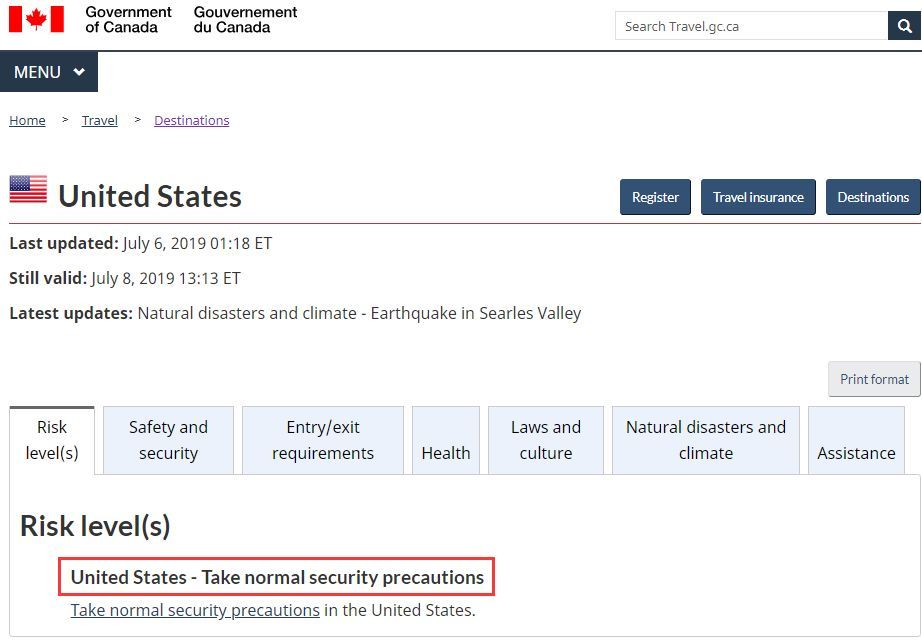Click the Take normal security precautions link
922x642 pixels.
click(195, 610)
